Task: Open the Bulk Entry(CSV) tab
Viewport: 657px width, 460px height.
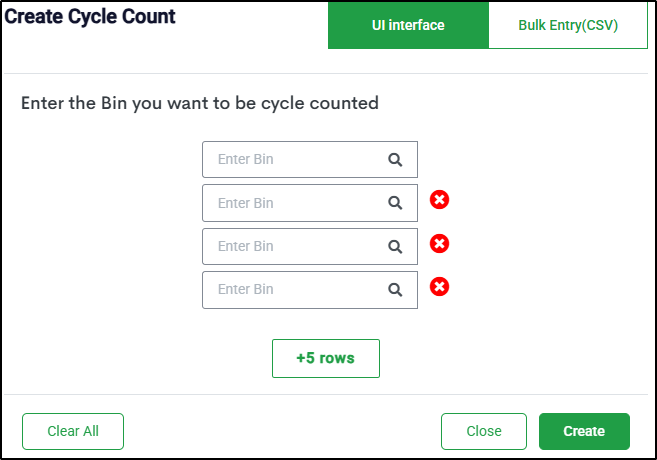Action: point(568,25)
